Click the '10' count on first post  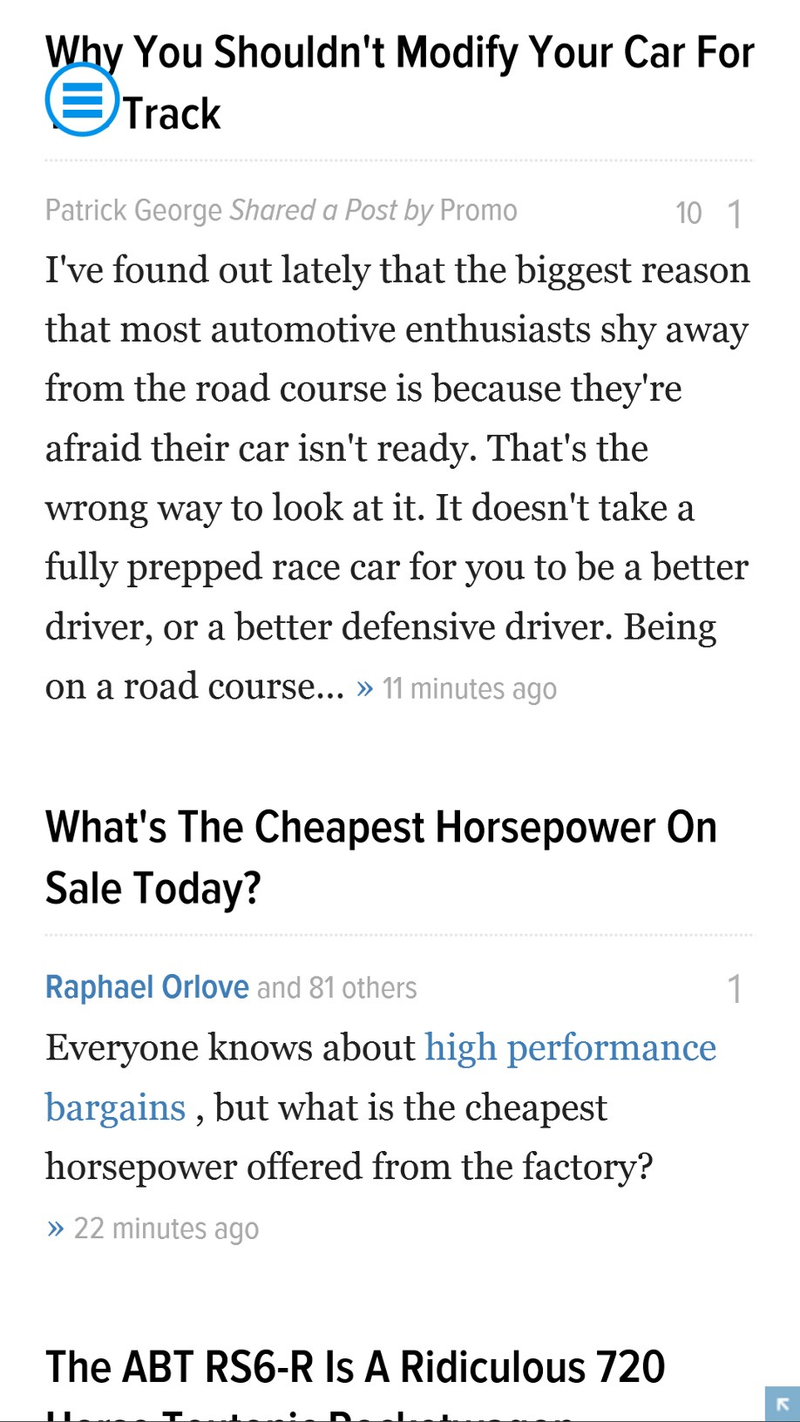click(x=689, y=213)
